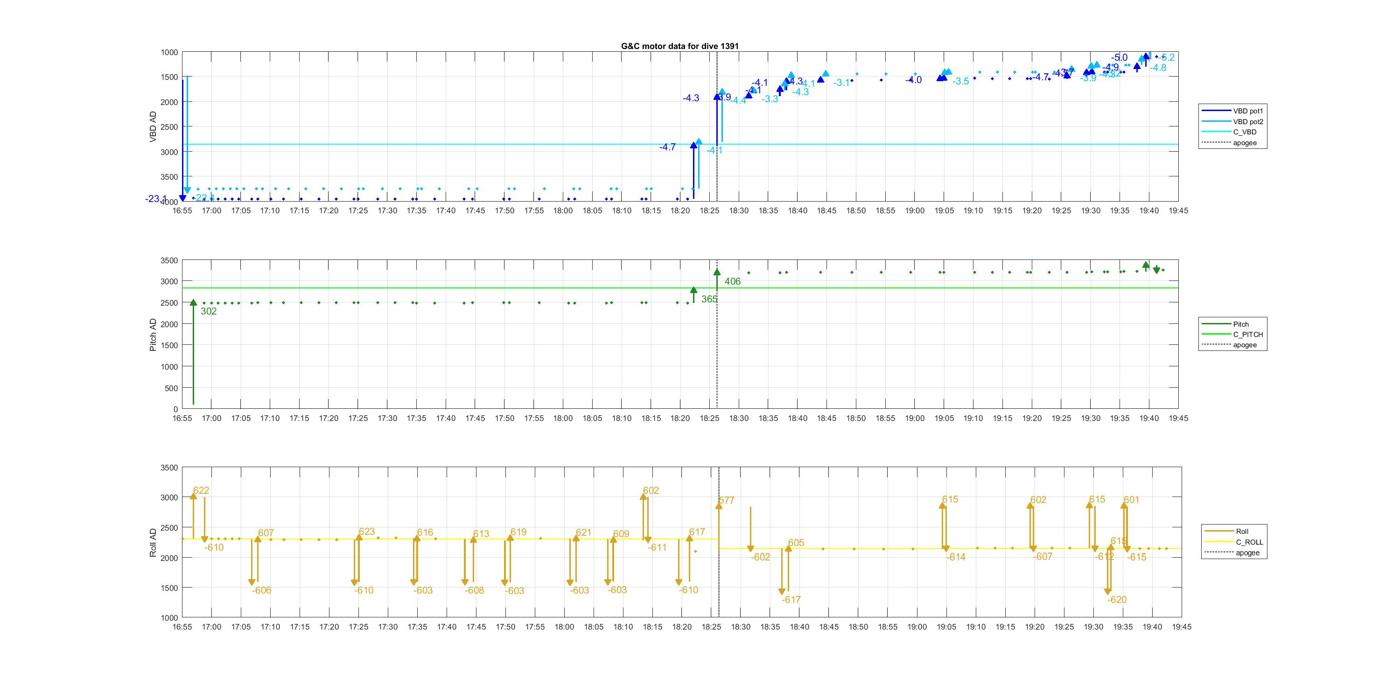Click the '609' roll data label

pyautogui.click(x=621, y=534)
